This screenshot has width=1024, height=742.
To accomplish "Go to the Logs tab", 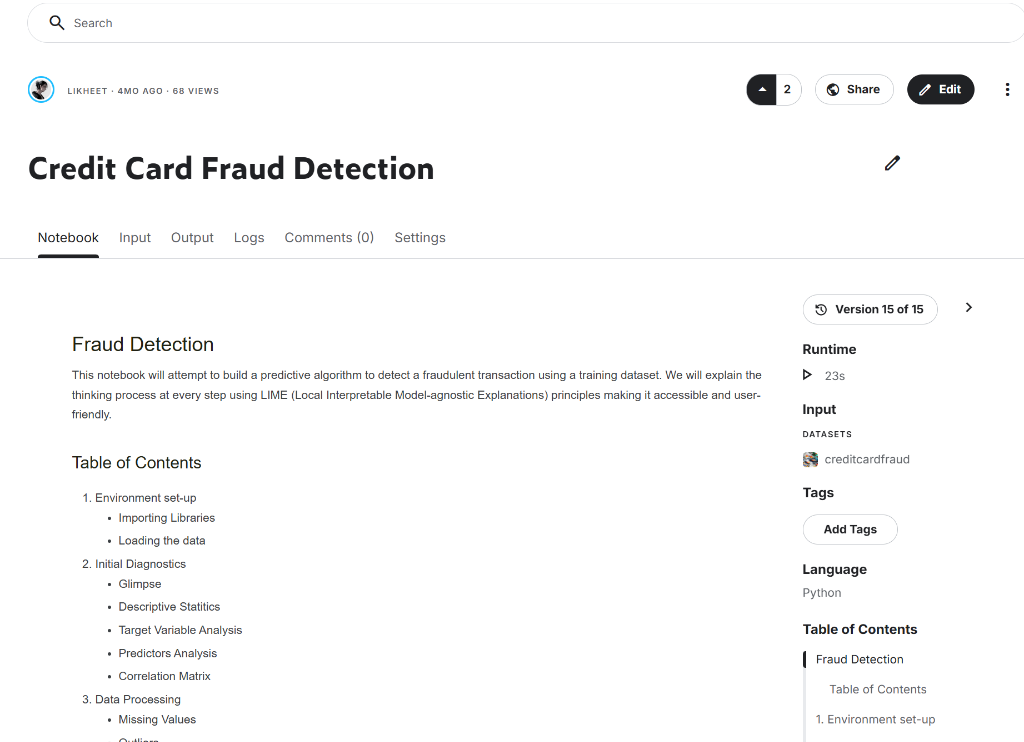I will pos(249,238).
